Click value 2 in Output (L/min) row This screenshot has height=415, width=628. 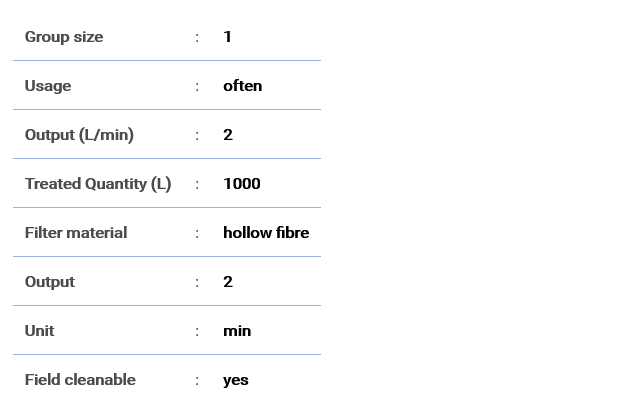tap(228, 135)
